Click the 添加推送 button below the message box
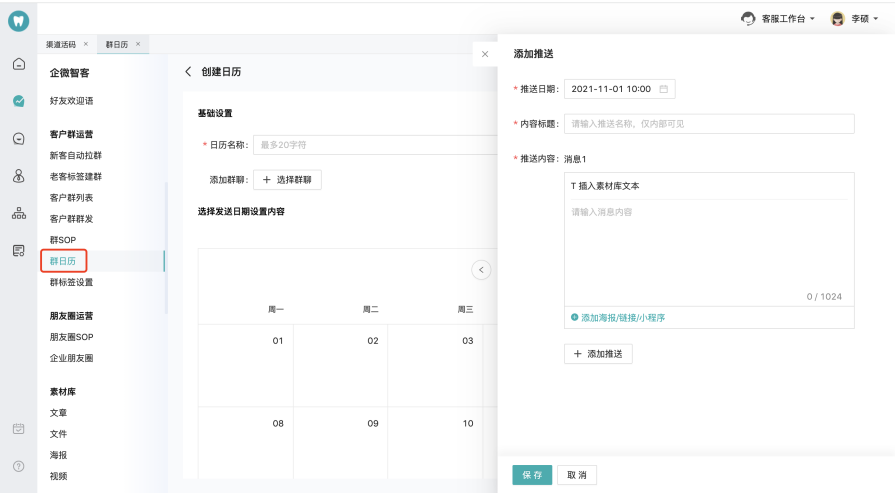 pos(598,354)
